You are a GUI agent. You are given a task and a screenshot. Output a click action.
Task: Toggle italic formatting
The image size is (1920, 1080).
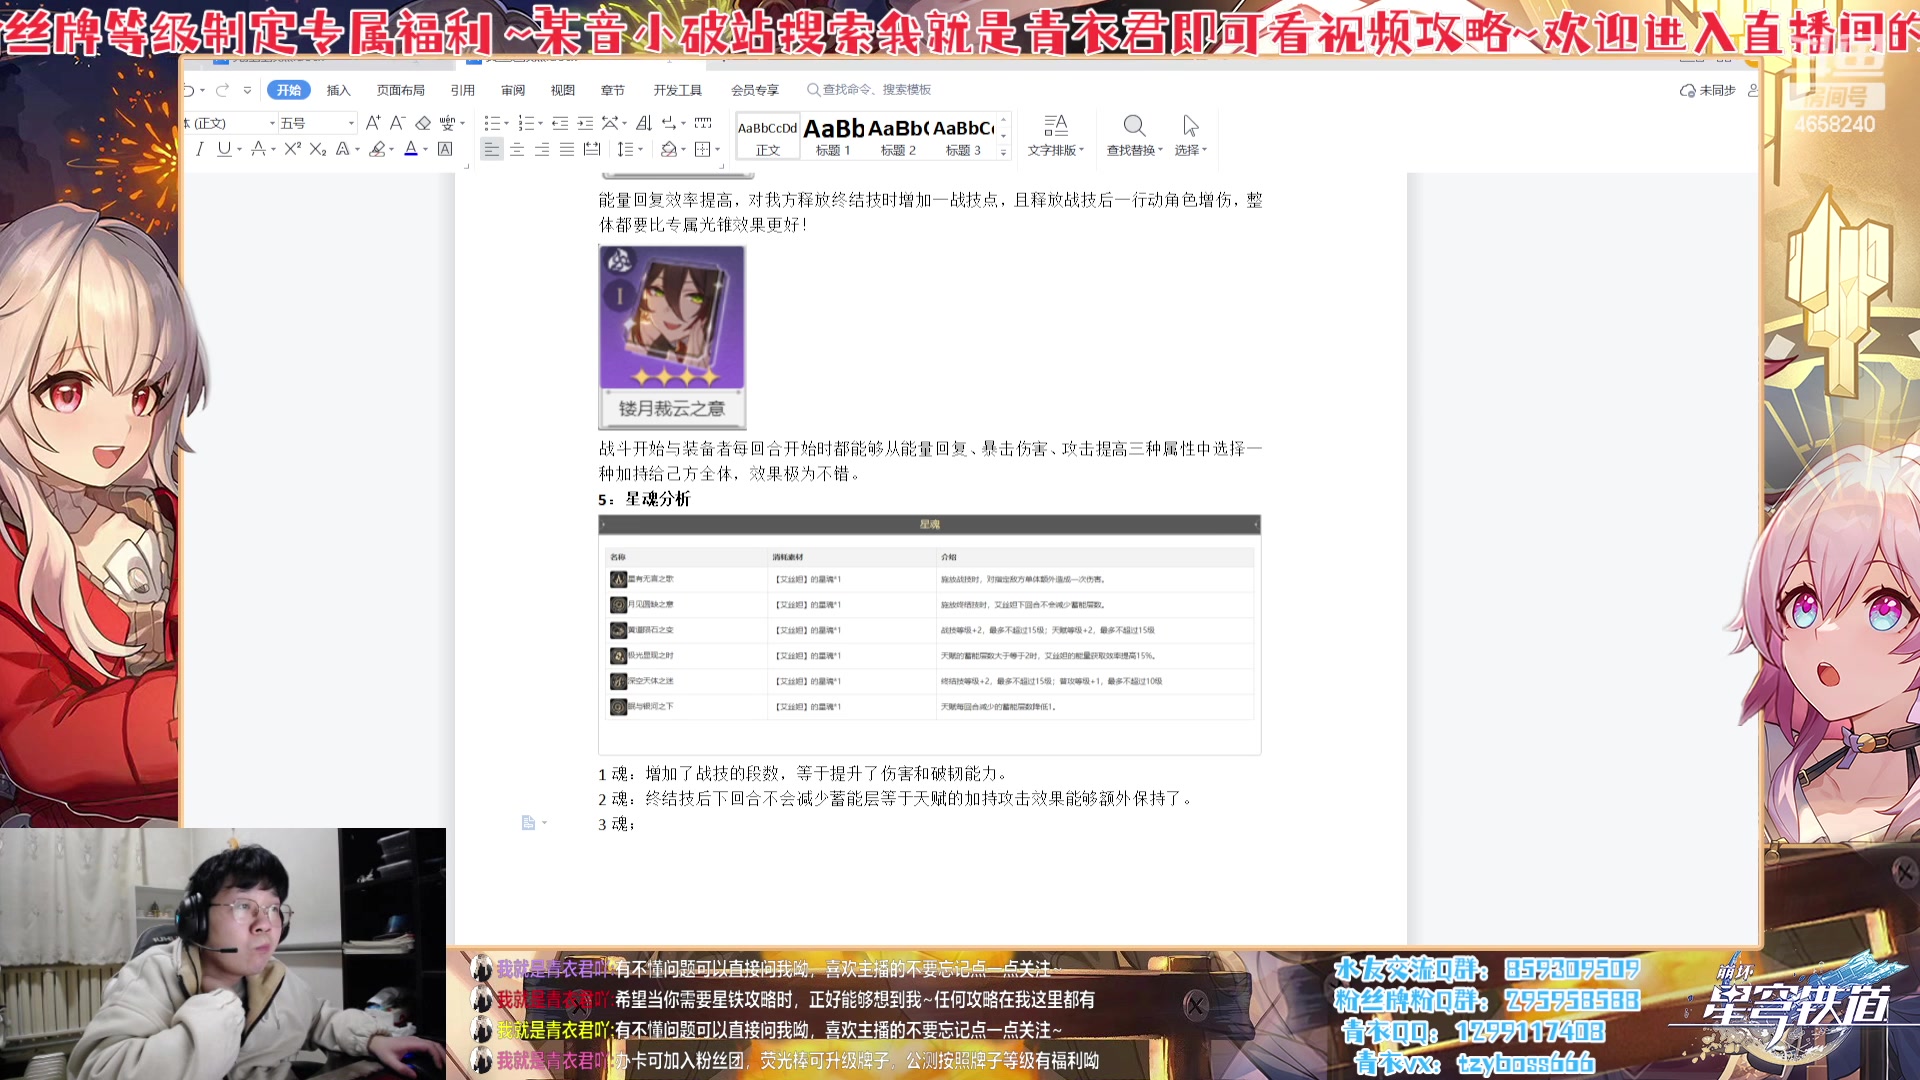click(x=199, y=148)
